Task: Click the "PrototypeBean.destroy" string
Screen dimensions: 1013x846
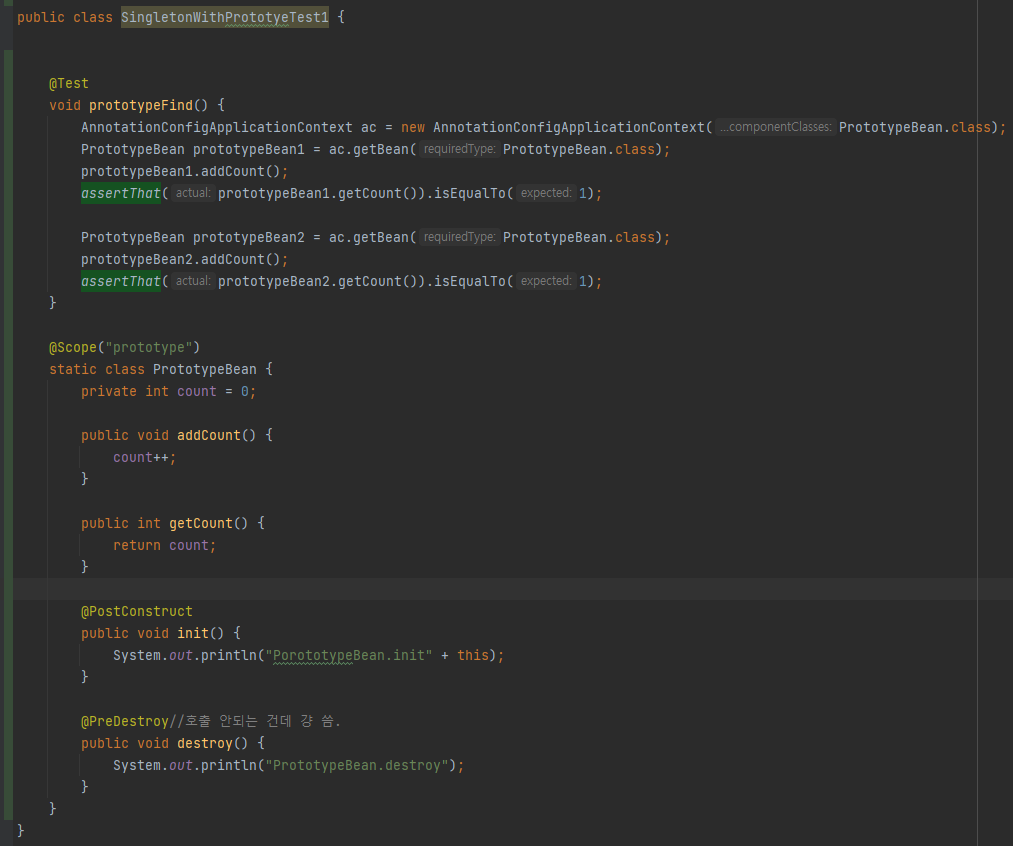Action: click(357, 765)
